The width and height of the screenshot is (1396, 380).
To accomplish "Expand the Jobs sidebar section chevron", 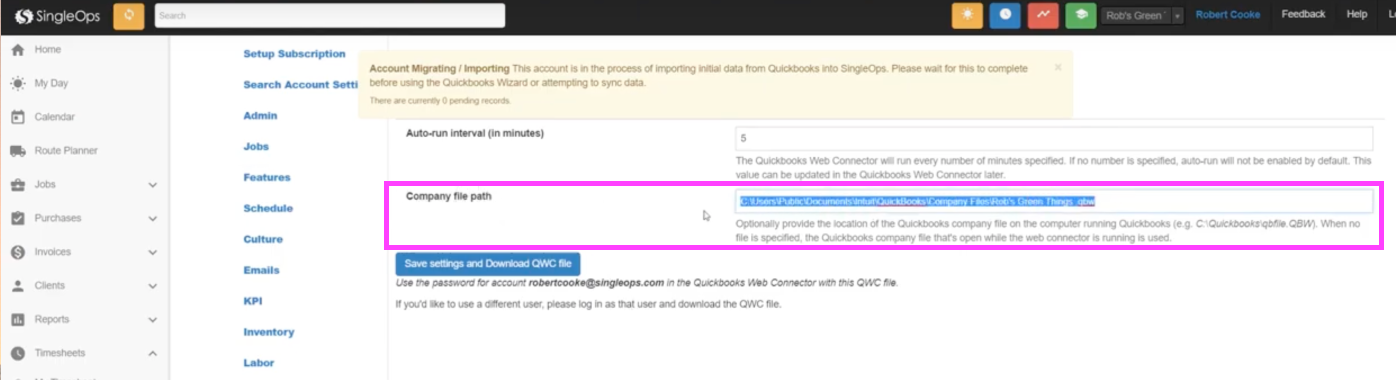I will [153, 185].
